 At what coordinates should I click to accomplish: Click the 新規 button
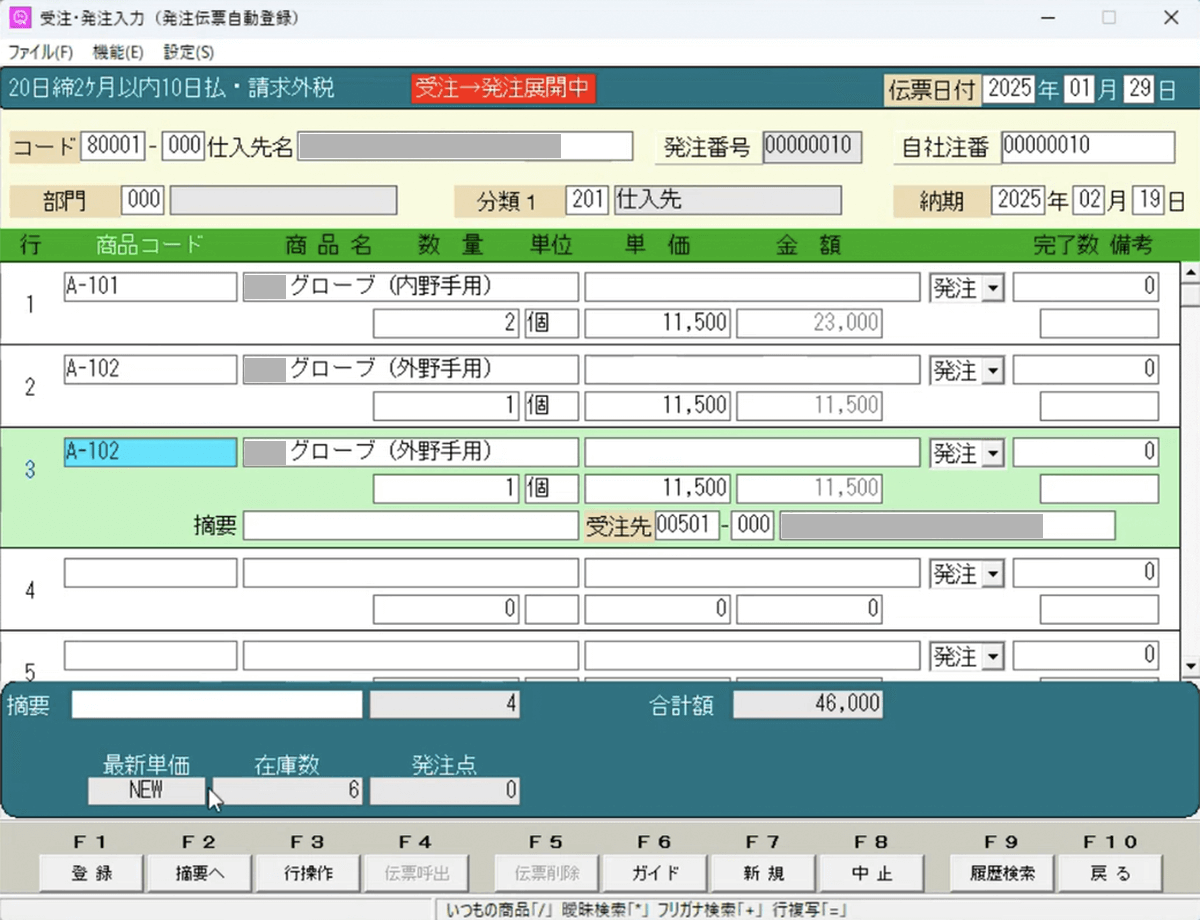(764, 873)
